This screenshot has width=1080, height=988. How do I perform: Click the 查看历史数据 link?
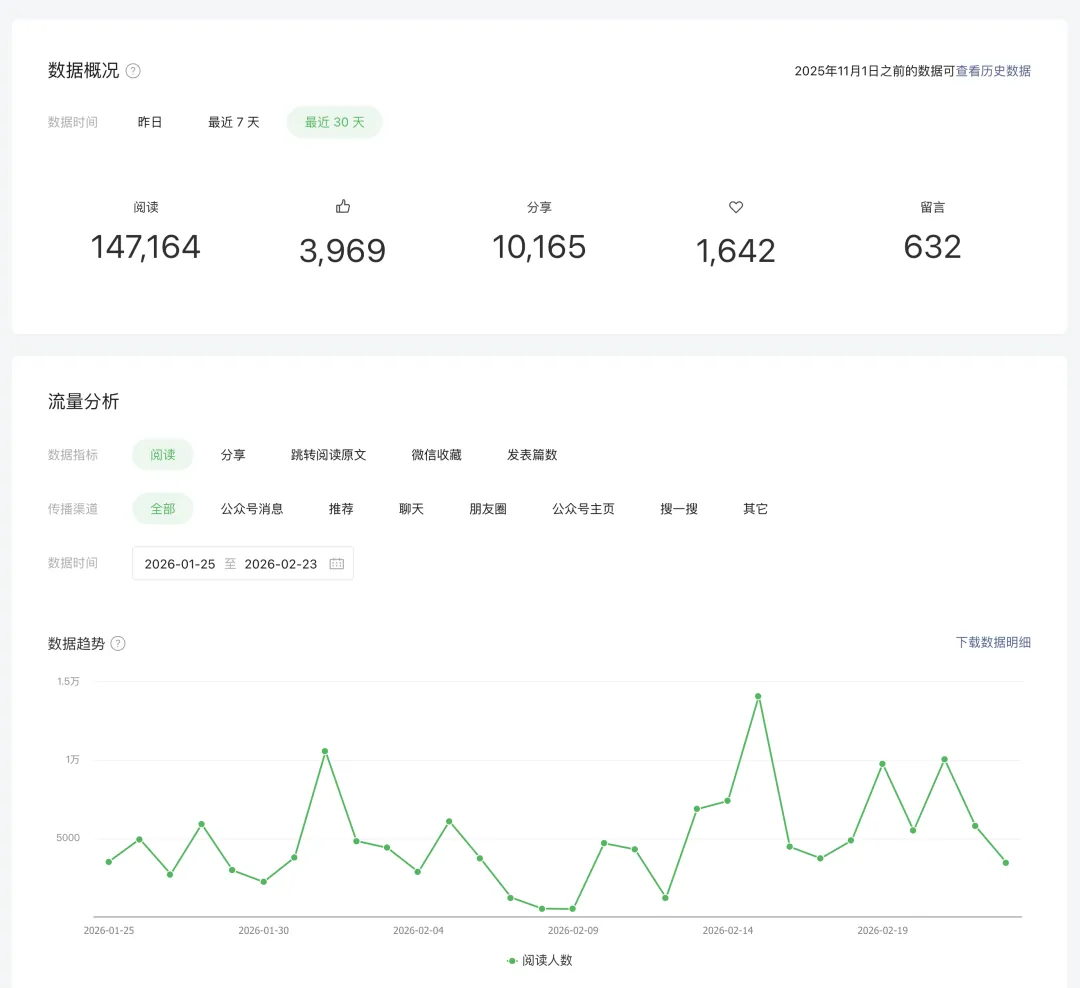[996, 71]
